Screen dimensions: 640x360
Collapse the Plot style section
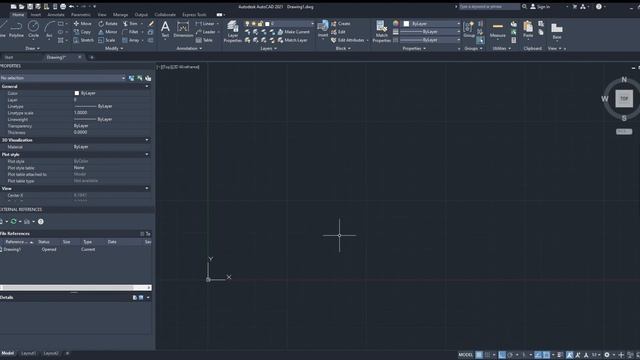[x=147, y=155]
